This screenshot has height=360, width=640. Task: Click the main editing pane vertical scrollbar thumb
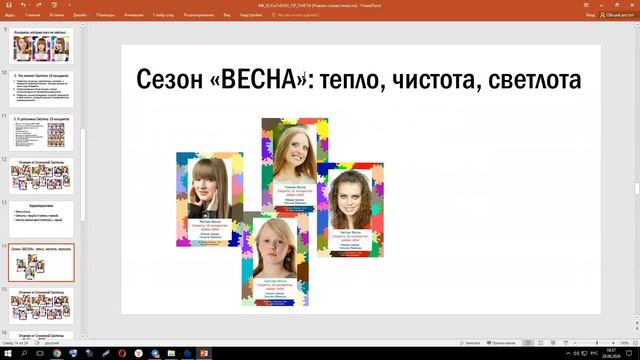637,188
